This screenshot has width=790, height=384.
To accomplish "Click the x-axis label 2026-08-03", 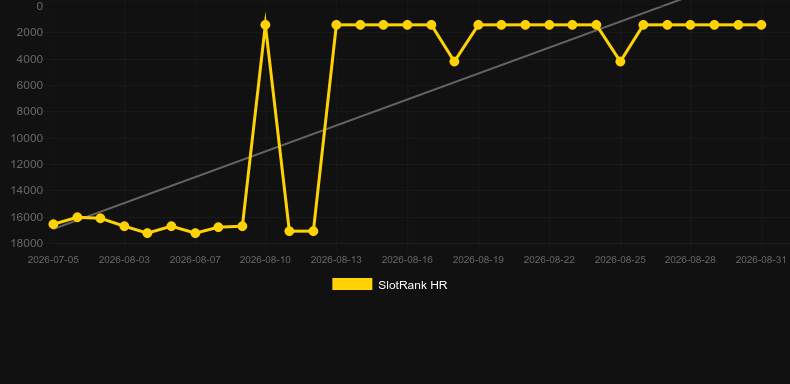I will click(124, 260).
